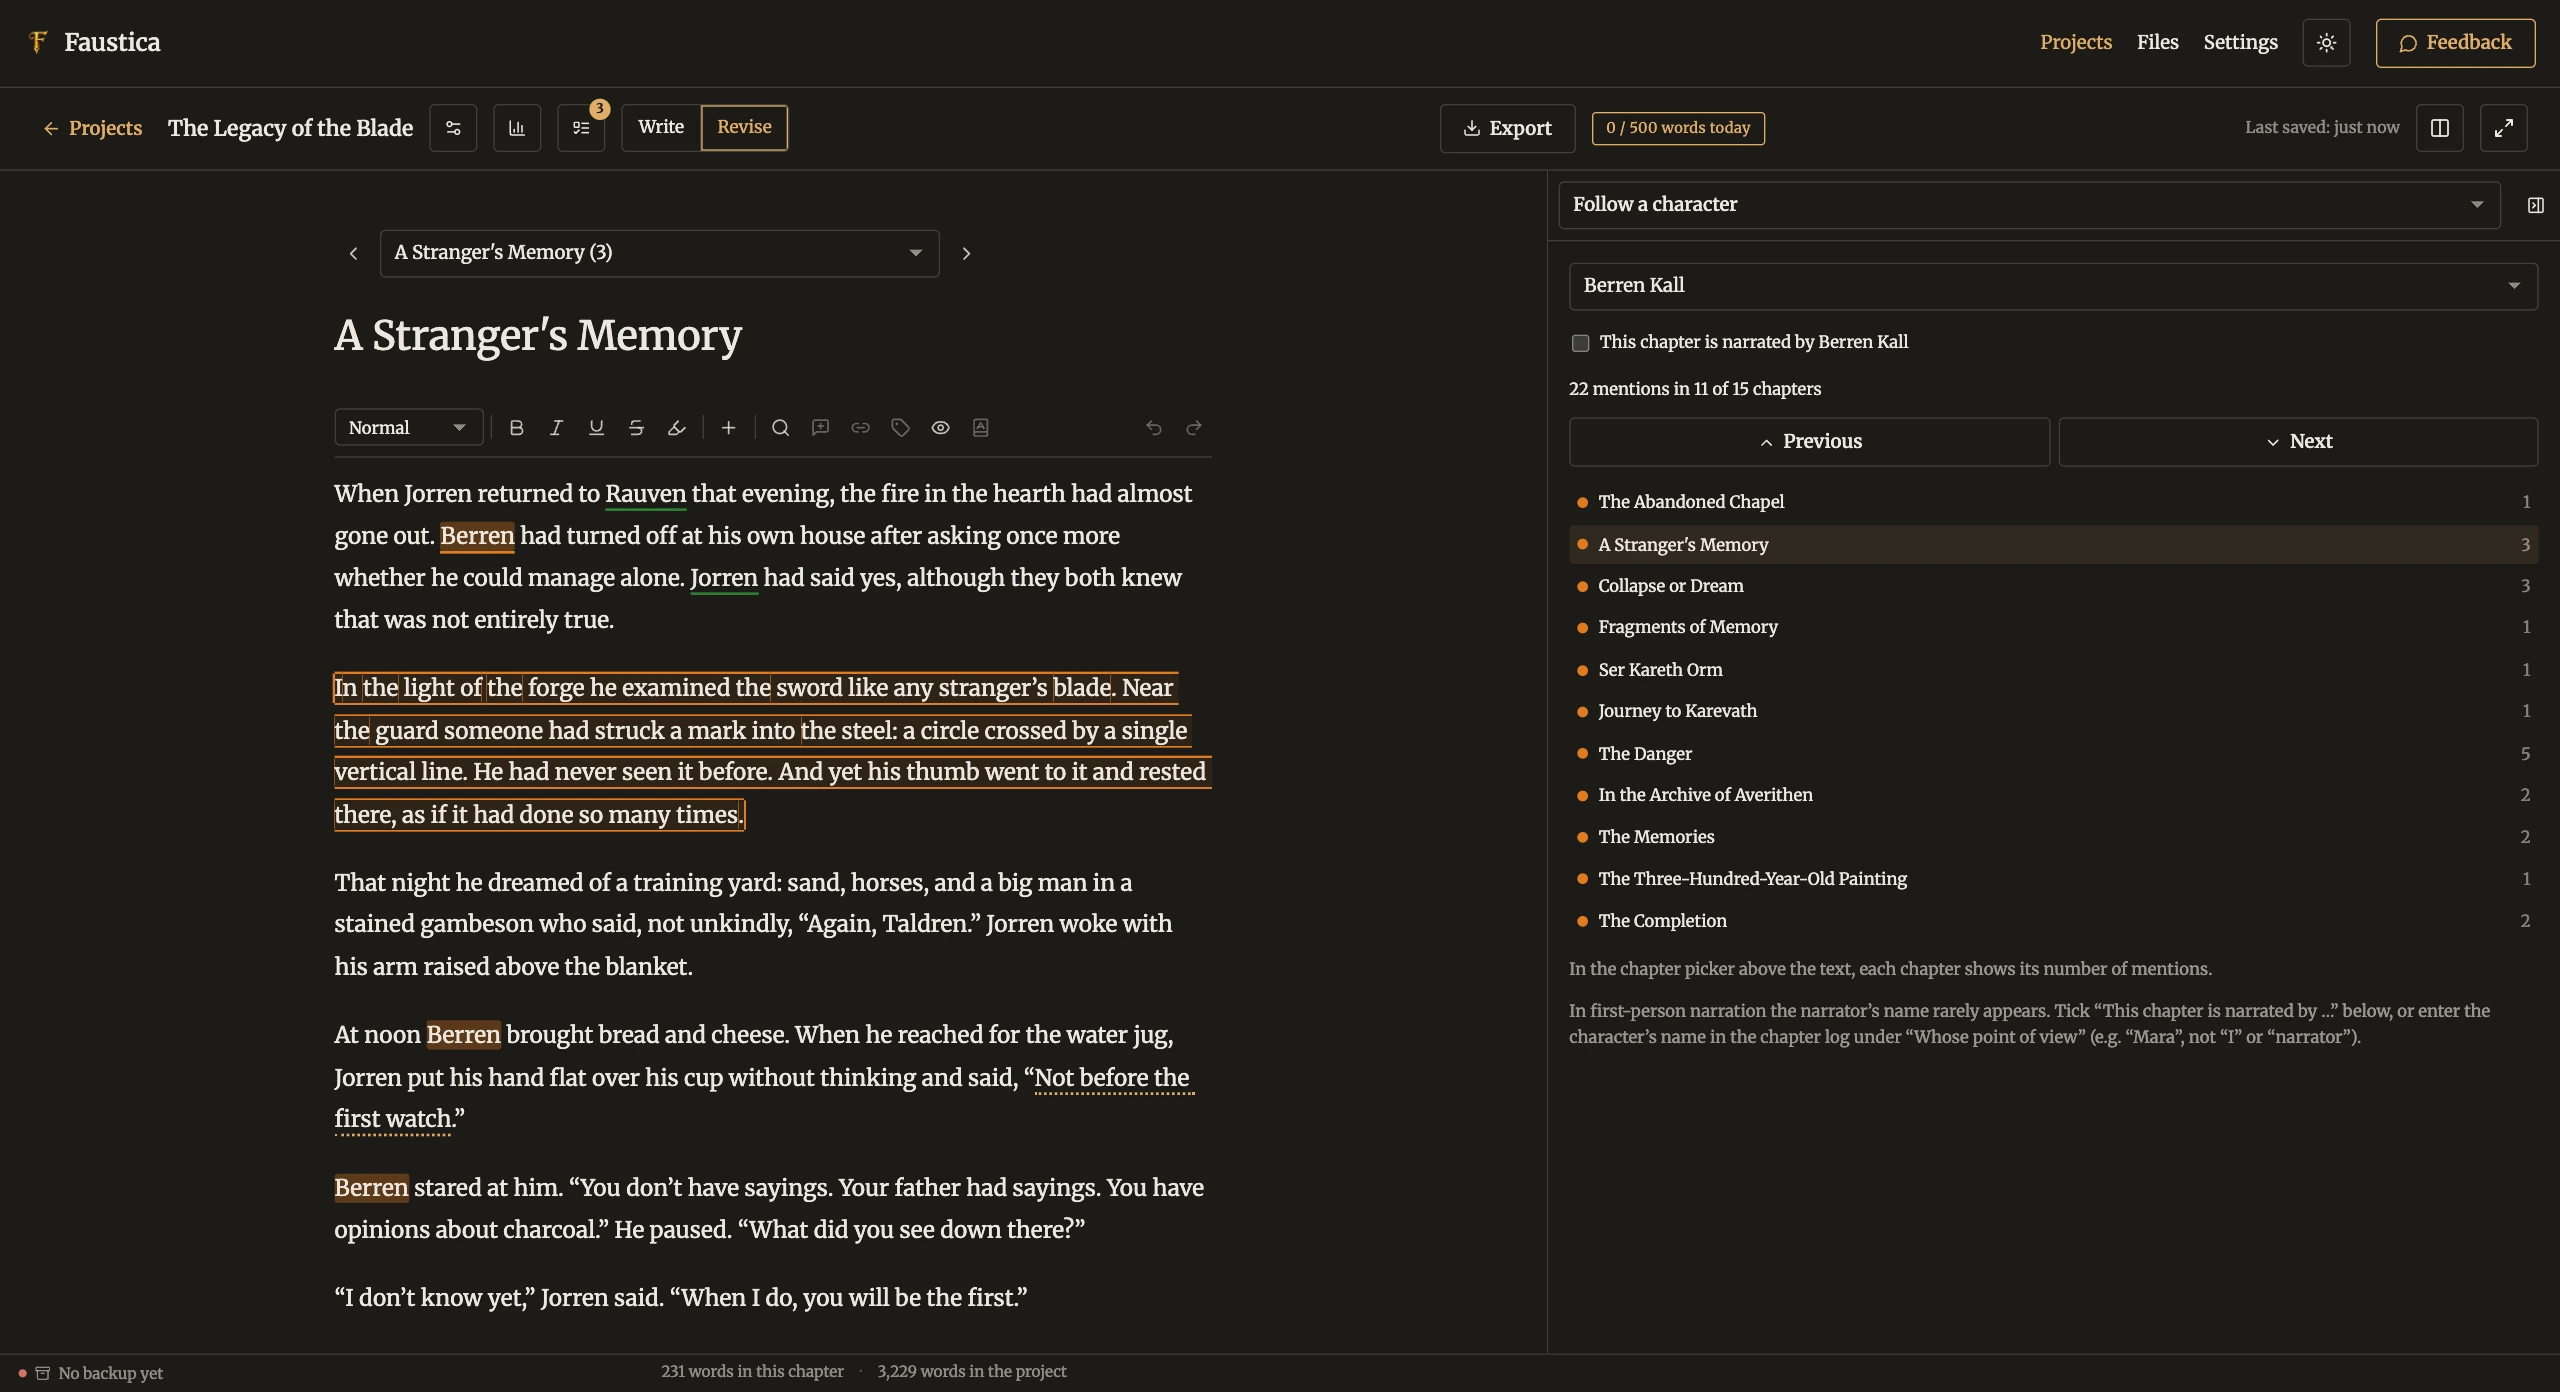The width and height of the screenshot is (2560, 1392).
Task: Add a comment via toolbar icon
Action: [x=821, y=428]
